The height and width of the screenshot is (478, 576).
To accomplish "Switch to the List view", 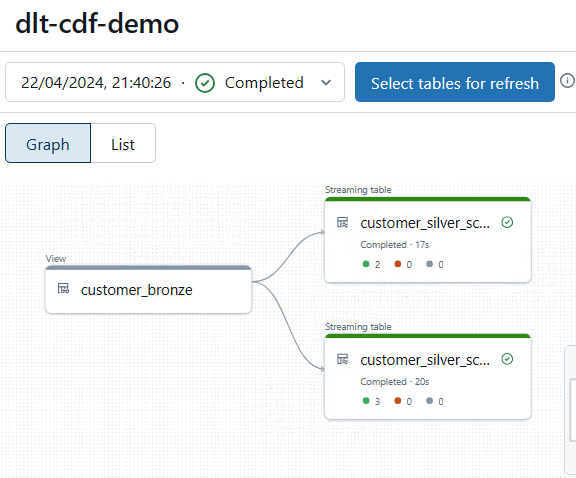I will tap(123, 143).
